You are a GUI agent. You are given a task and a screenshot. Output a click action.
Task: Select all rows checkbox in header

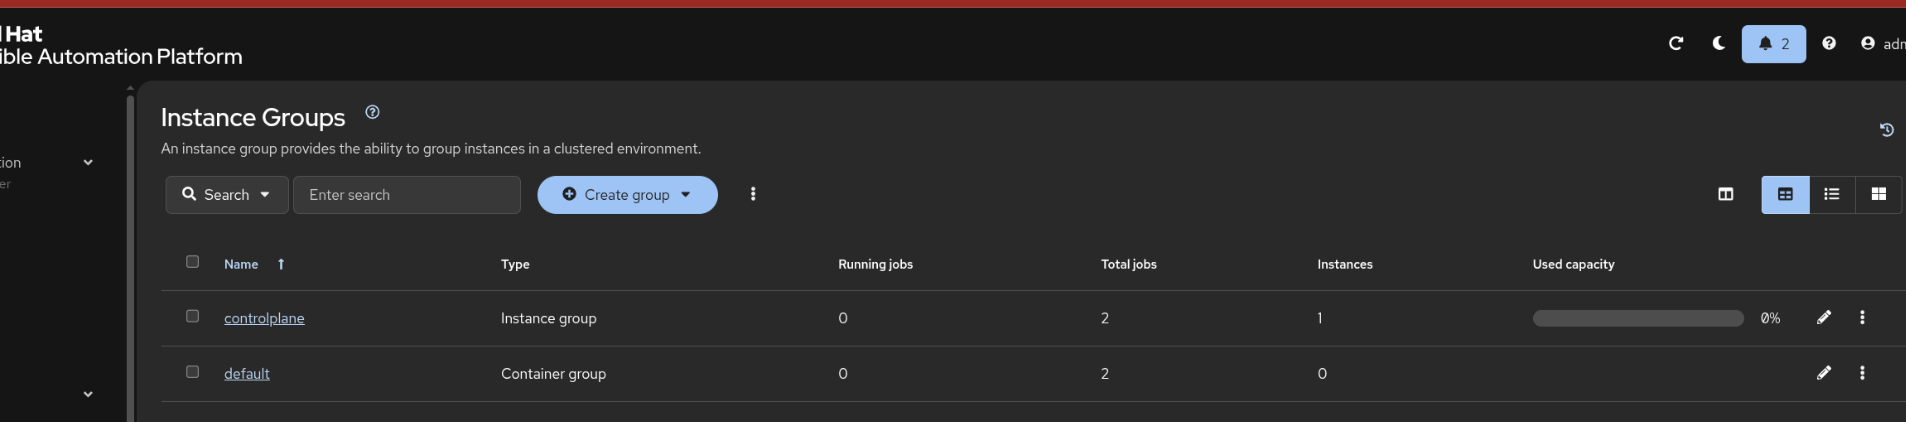pos(193,262)
